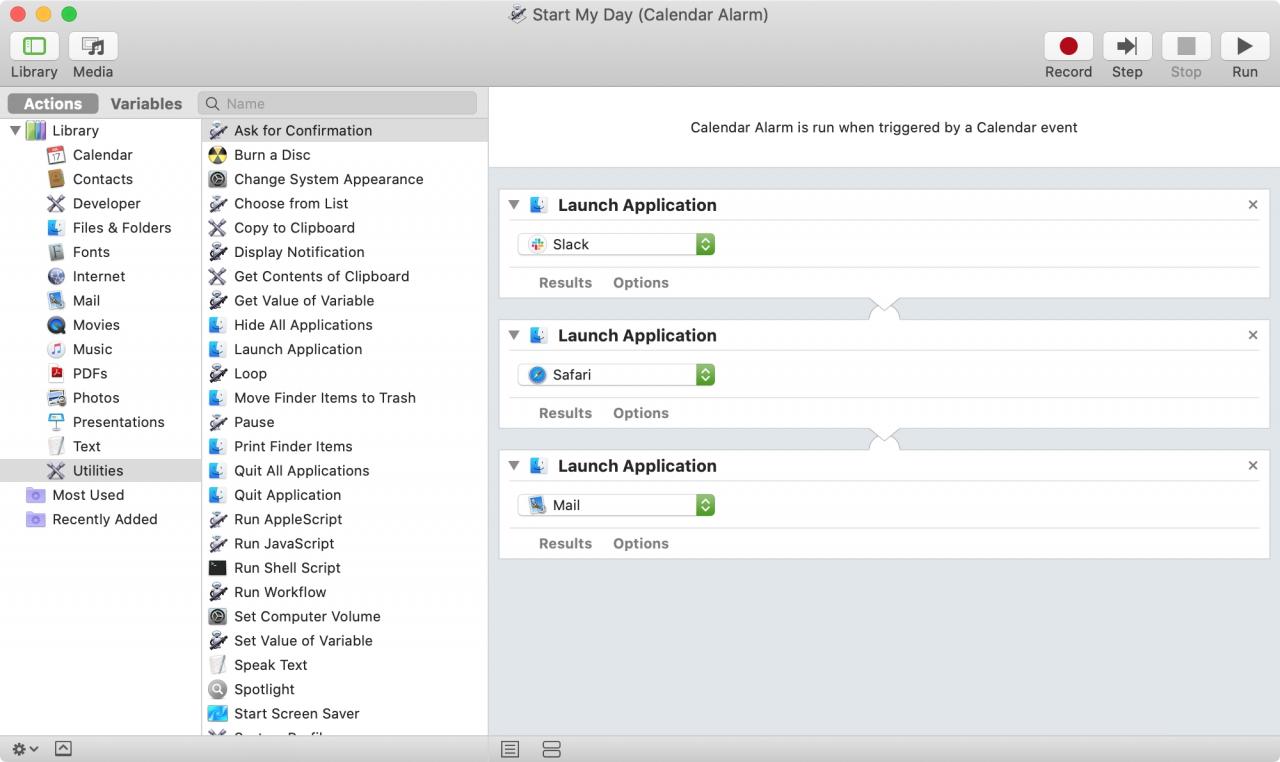Select the Start Screen Saver action
The height and width of the screenshot is (762, 1280).
pos(345,713)
